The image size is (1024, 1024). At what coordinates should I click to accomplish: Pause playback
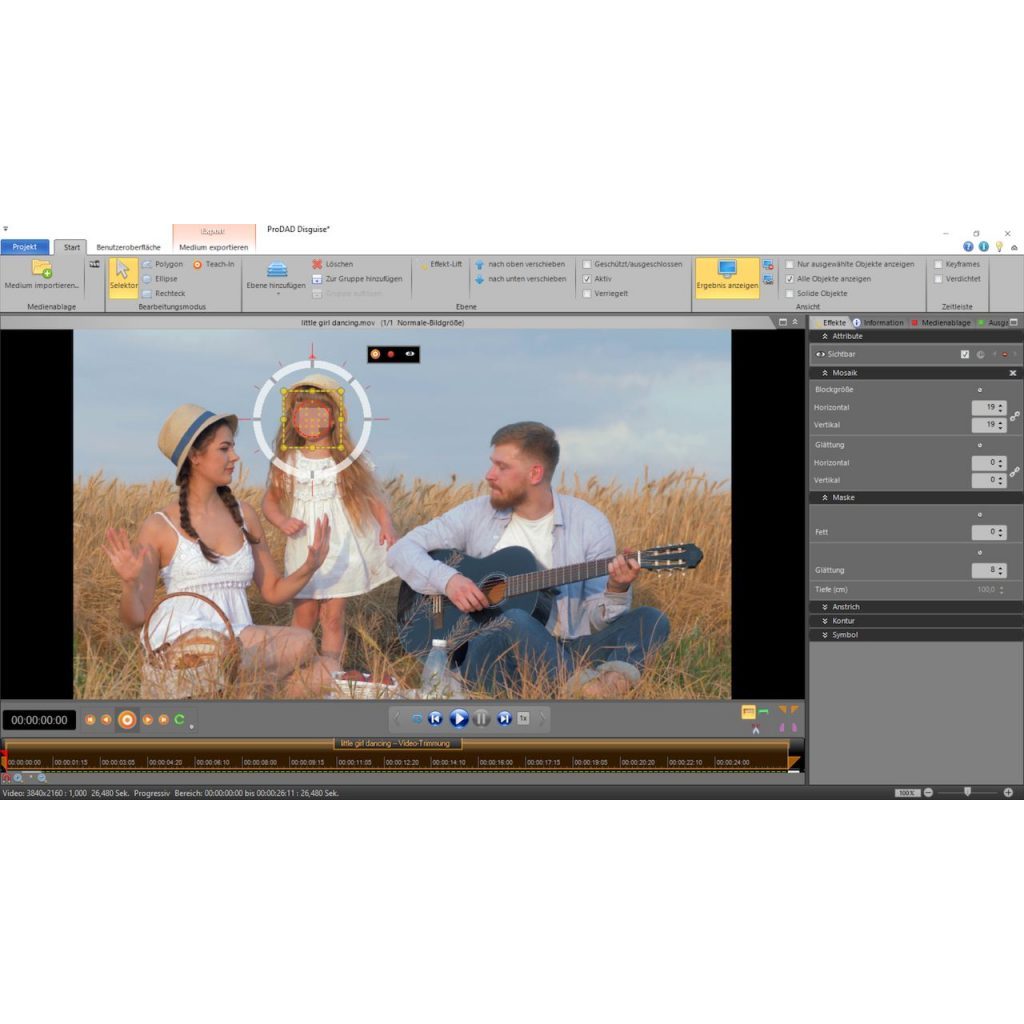pos(481,718)
